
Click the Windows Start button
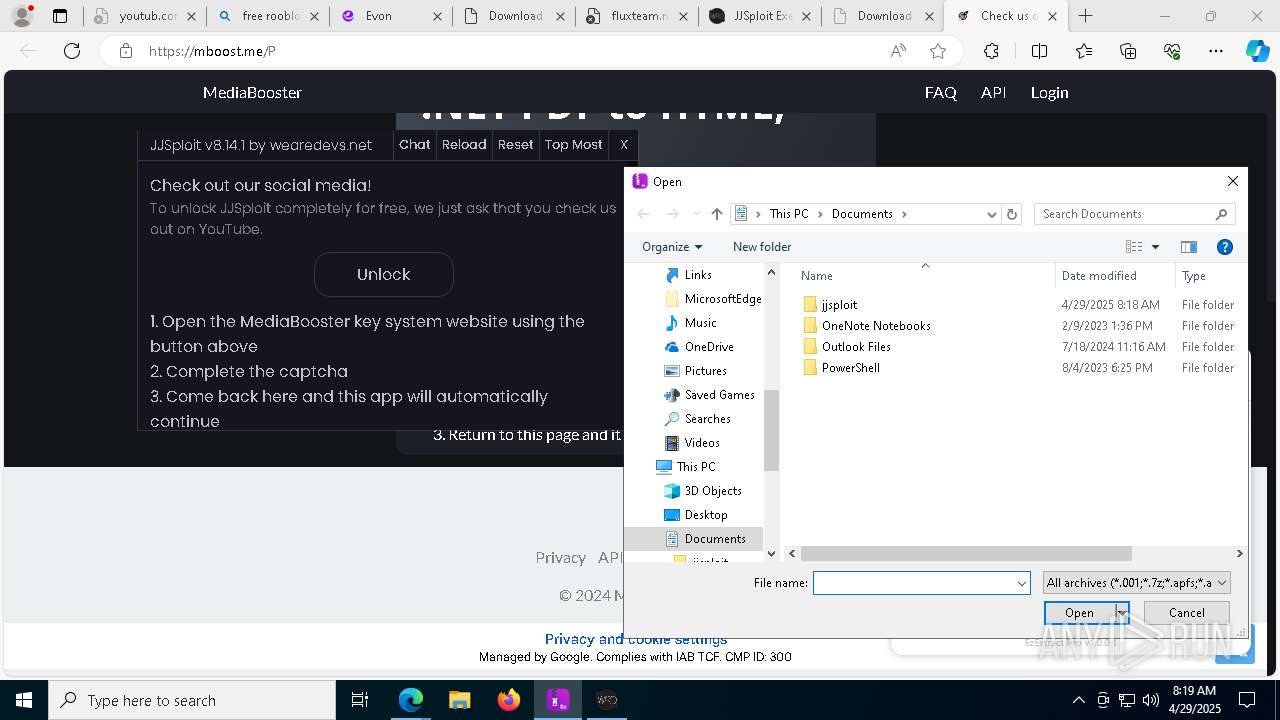[x=24, y=700]
